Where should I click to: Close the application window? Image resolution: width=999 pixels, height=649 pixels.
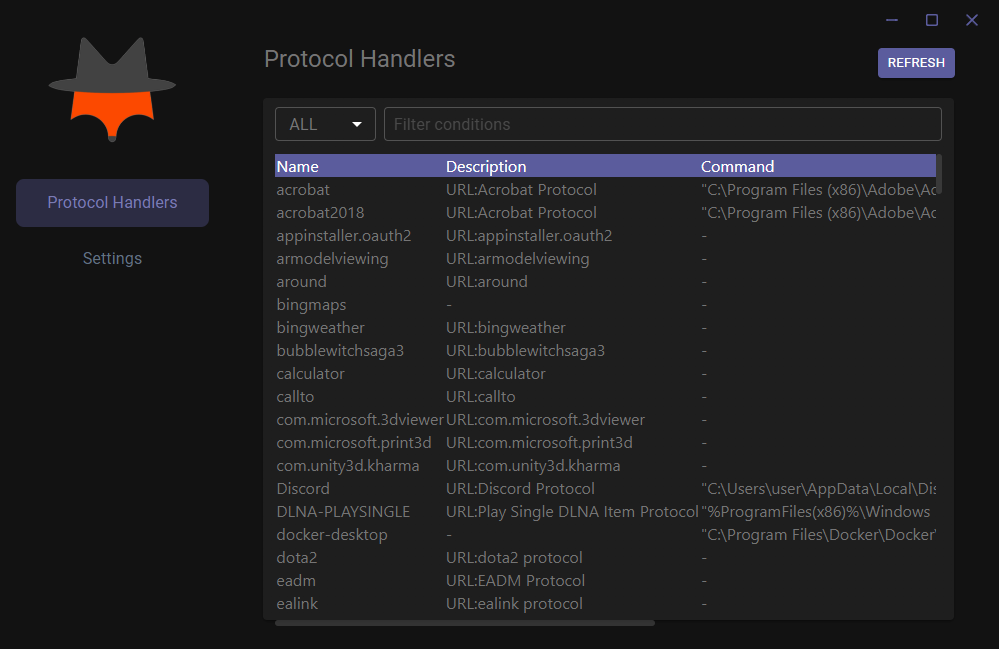(972, 20)
